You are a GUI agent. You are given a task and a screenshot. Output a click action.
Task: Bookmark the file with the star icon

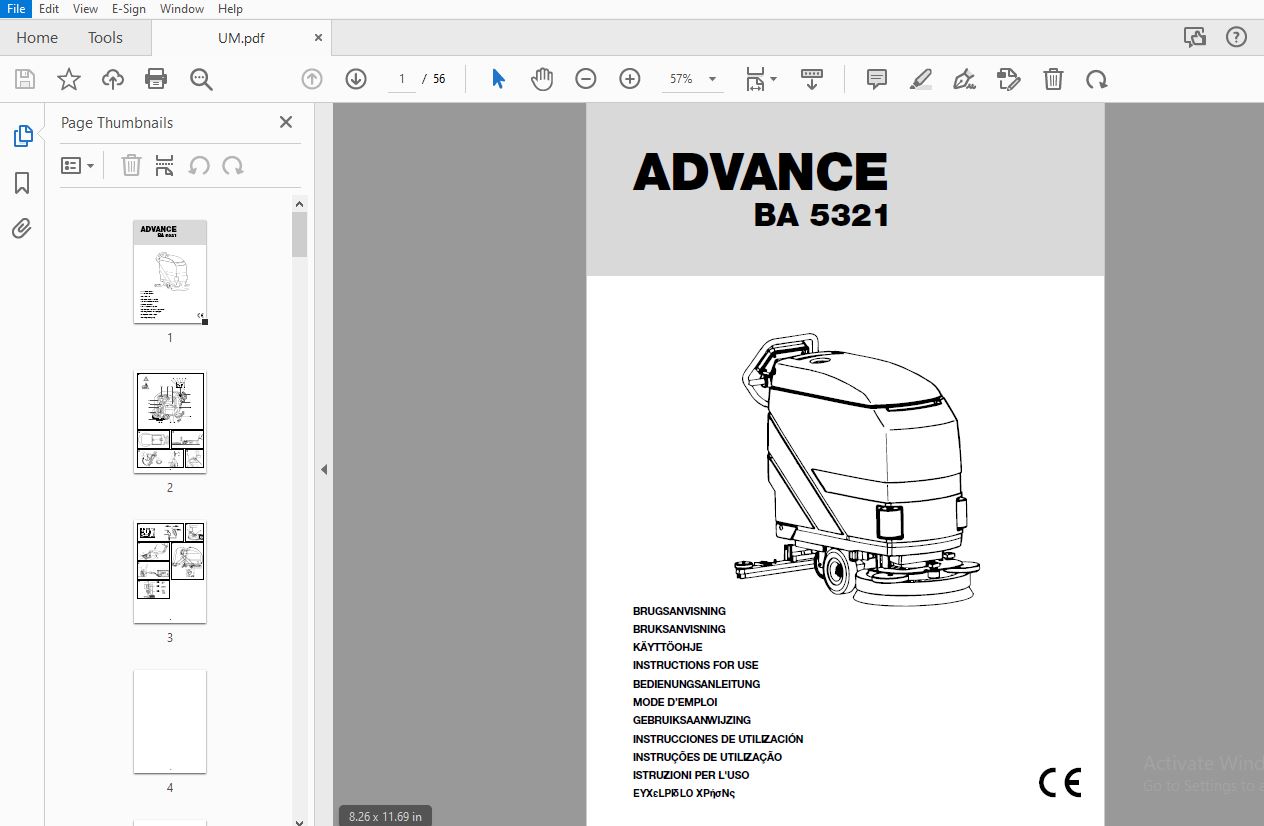pos(68,80)
